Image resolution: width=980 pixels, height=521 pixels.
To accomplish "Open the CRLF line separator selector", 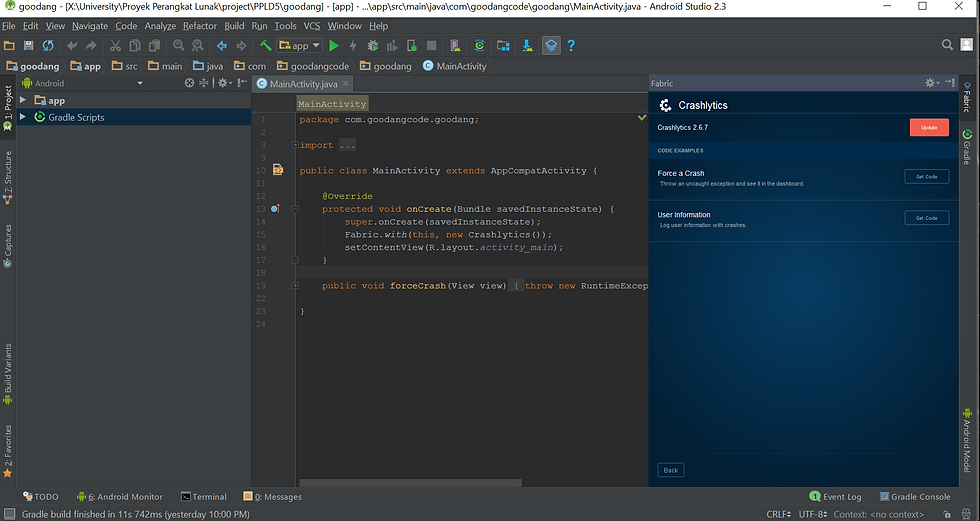I will coord(779,514).
